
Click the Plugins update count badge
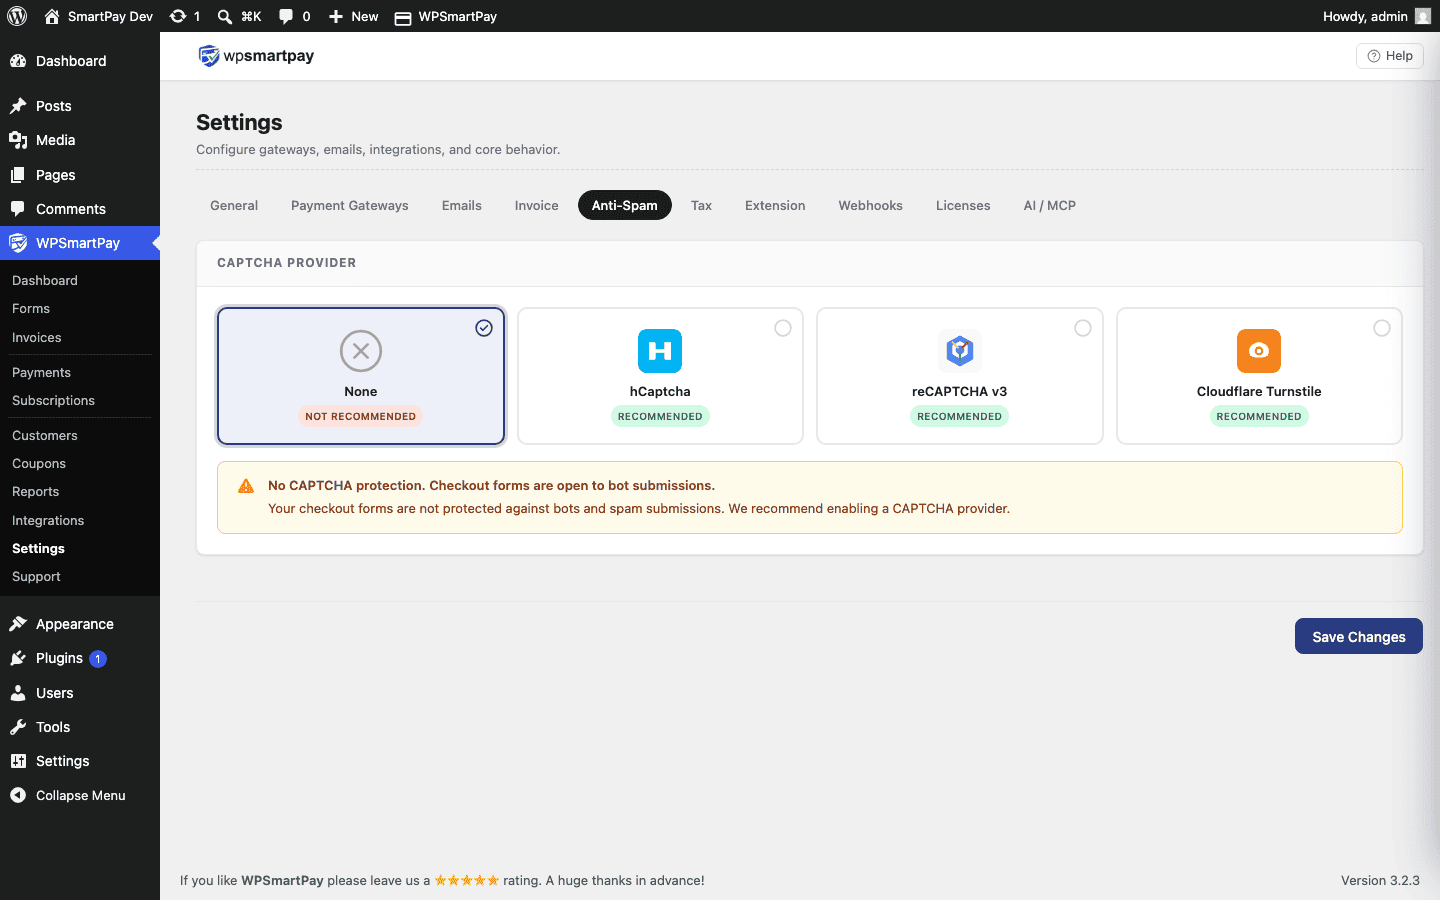click(x=98, y=659)
